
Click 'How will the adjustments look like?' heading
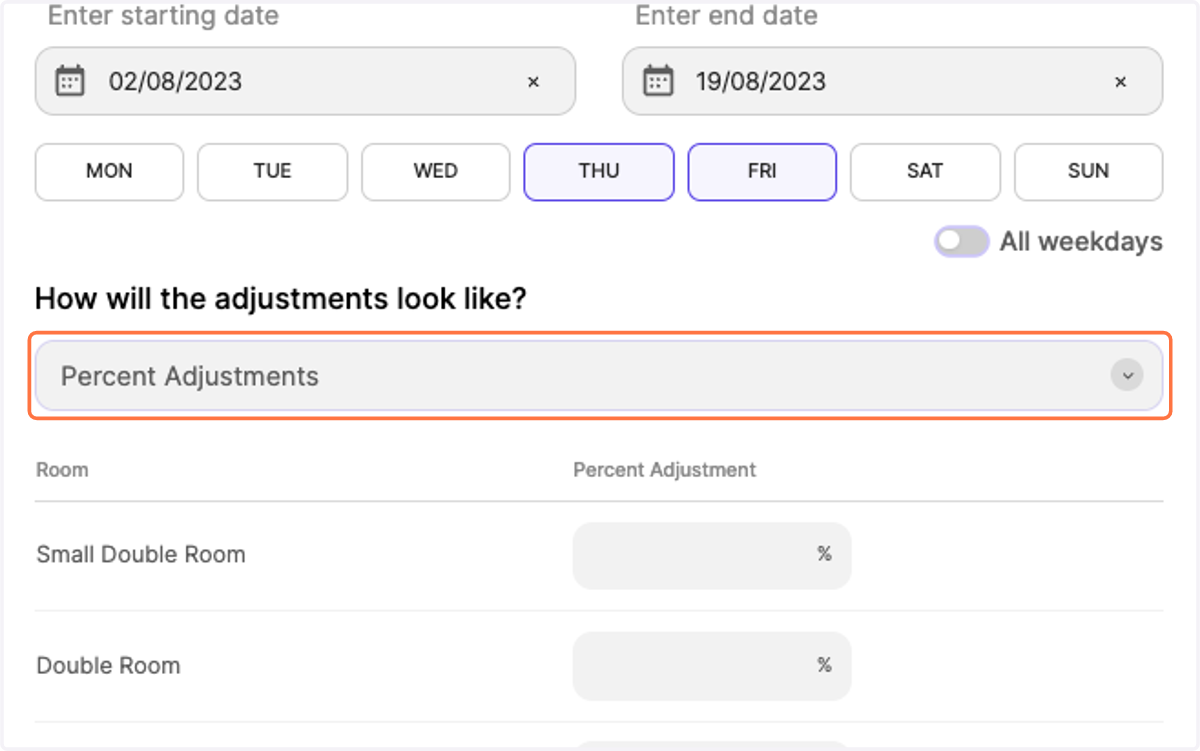click(280, 298)
